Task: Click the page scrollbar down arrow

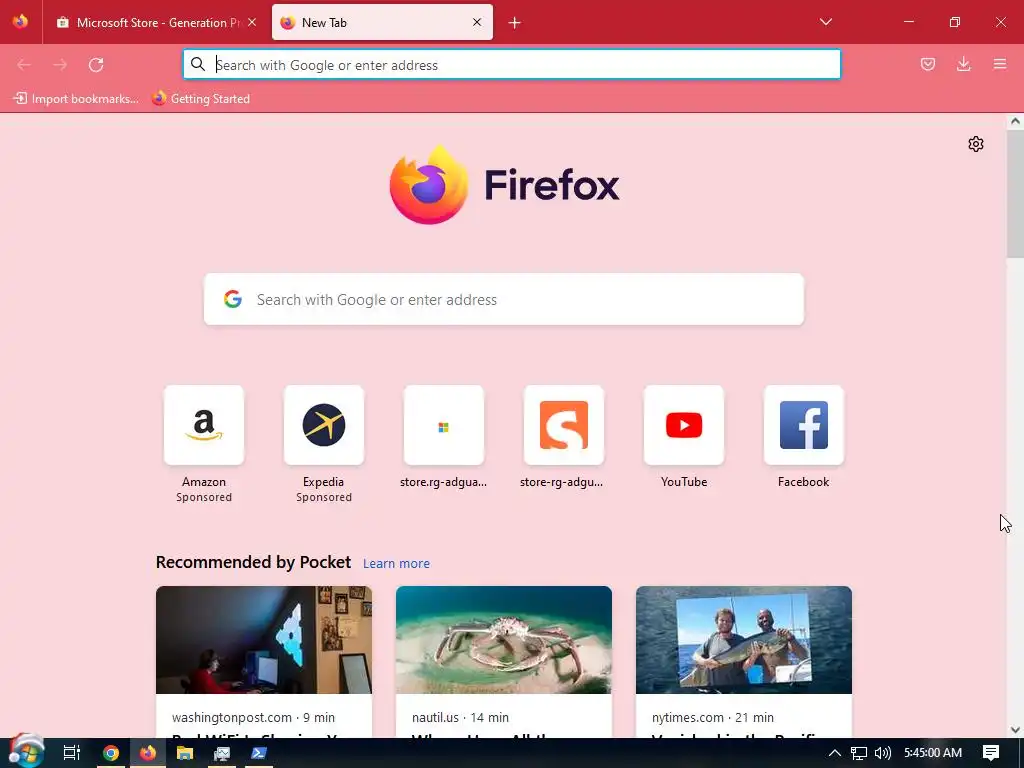Action: (x=1015, y=729)
